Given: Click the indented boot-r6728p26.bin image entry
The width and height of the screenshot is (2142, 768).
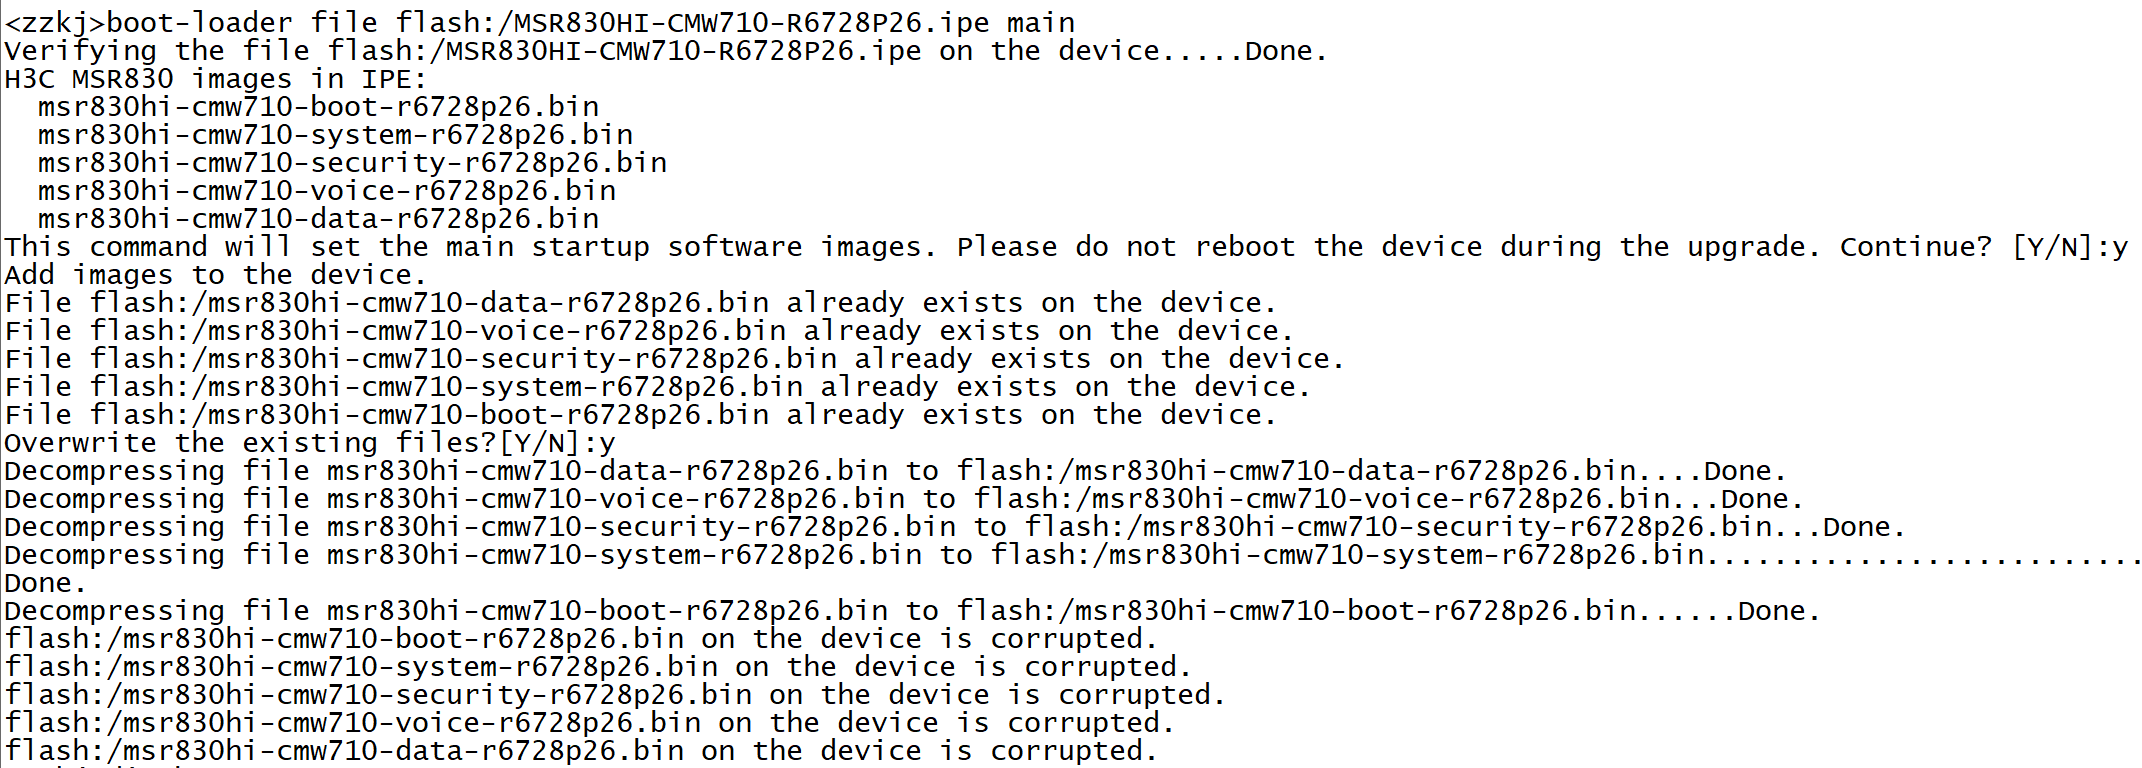Looking at the screenshot, I should coord(318,106).
